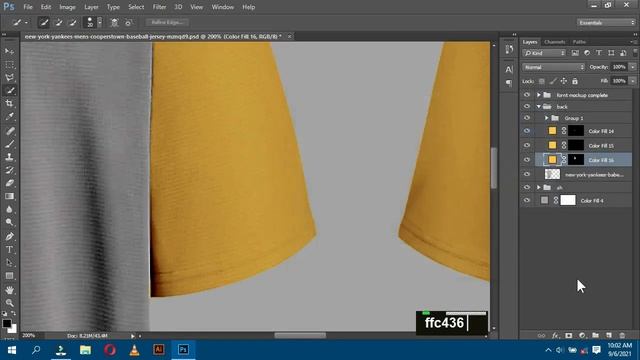Hide the new-york-yankees image layer
The width and height of the screenshot is (640, 360).
click(527, 174)
